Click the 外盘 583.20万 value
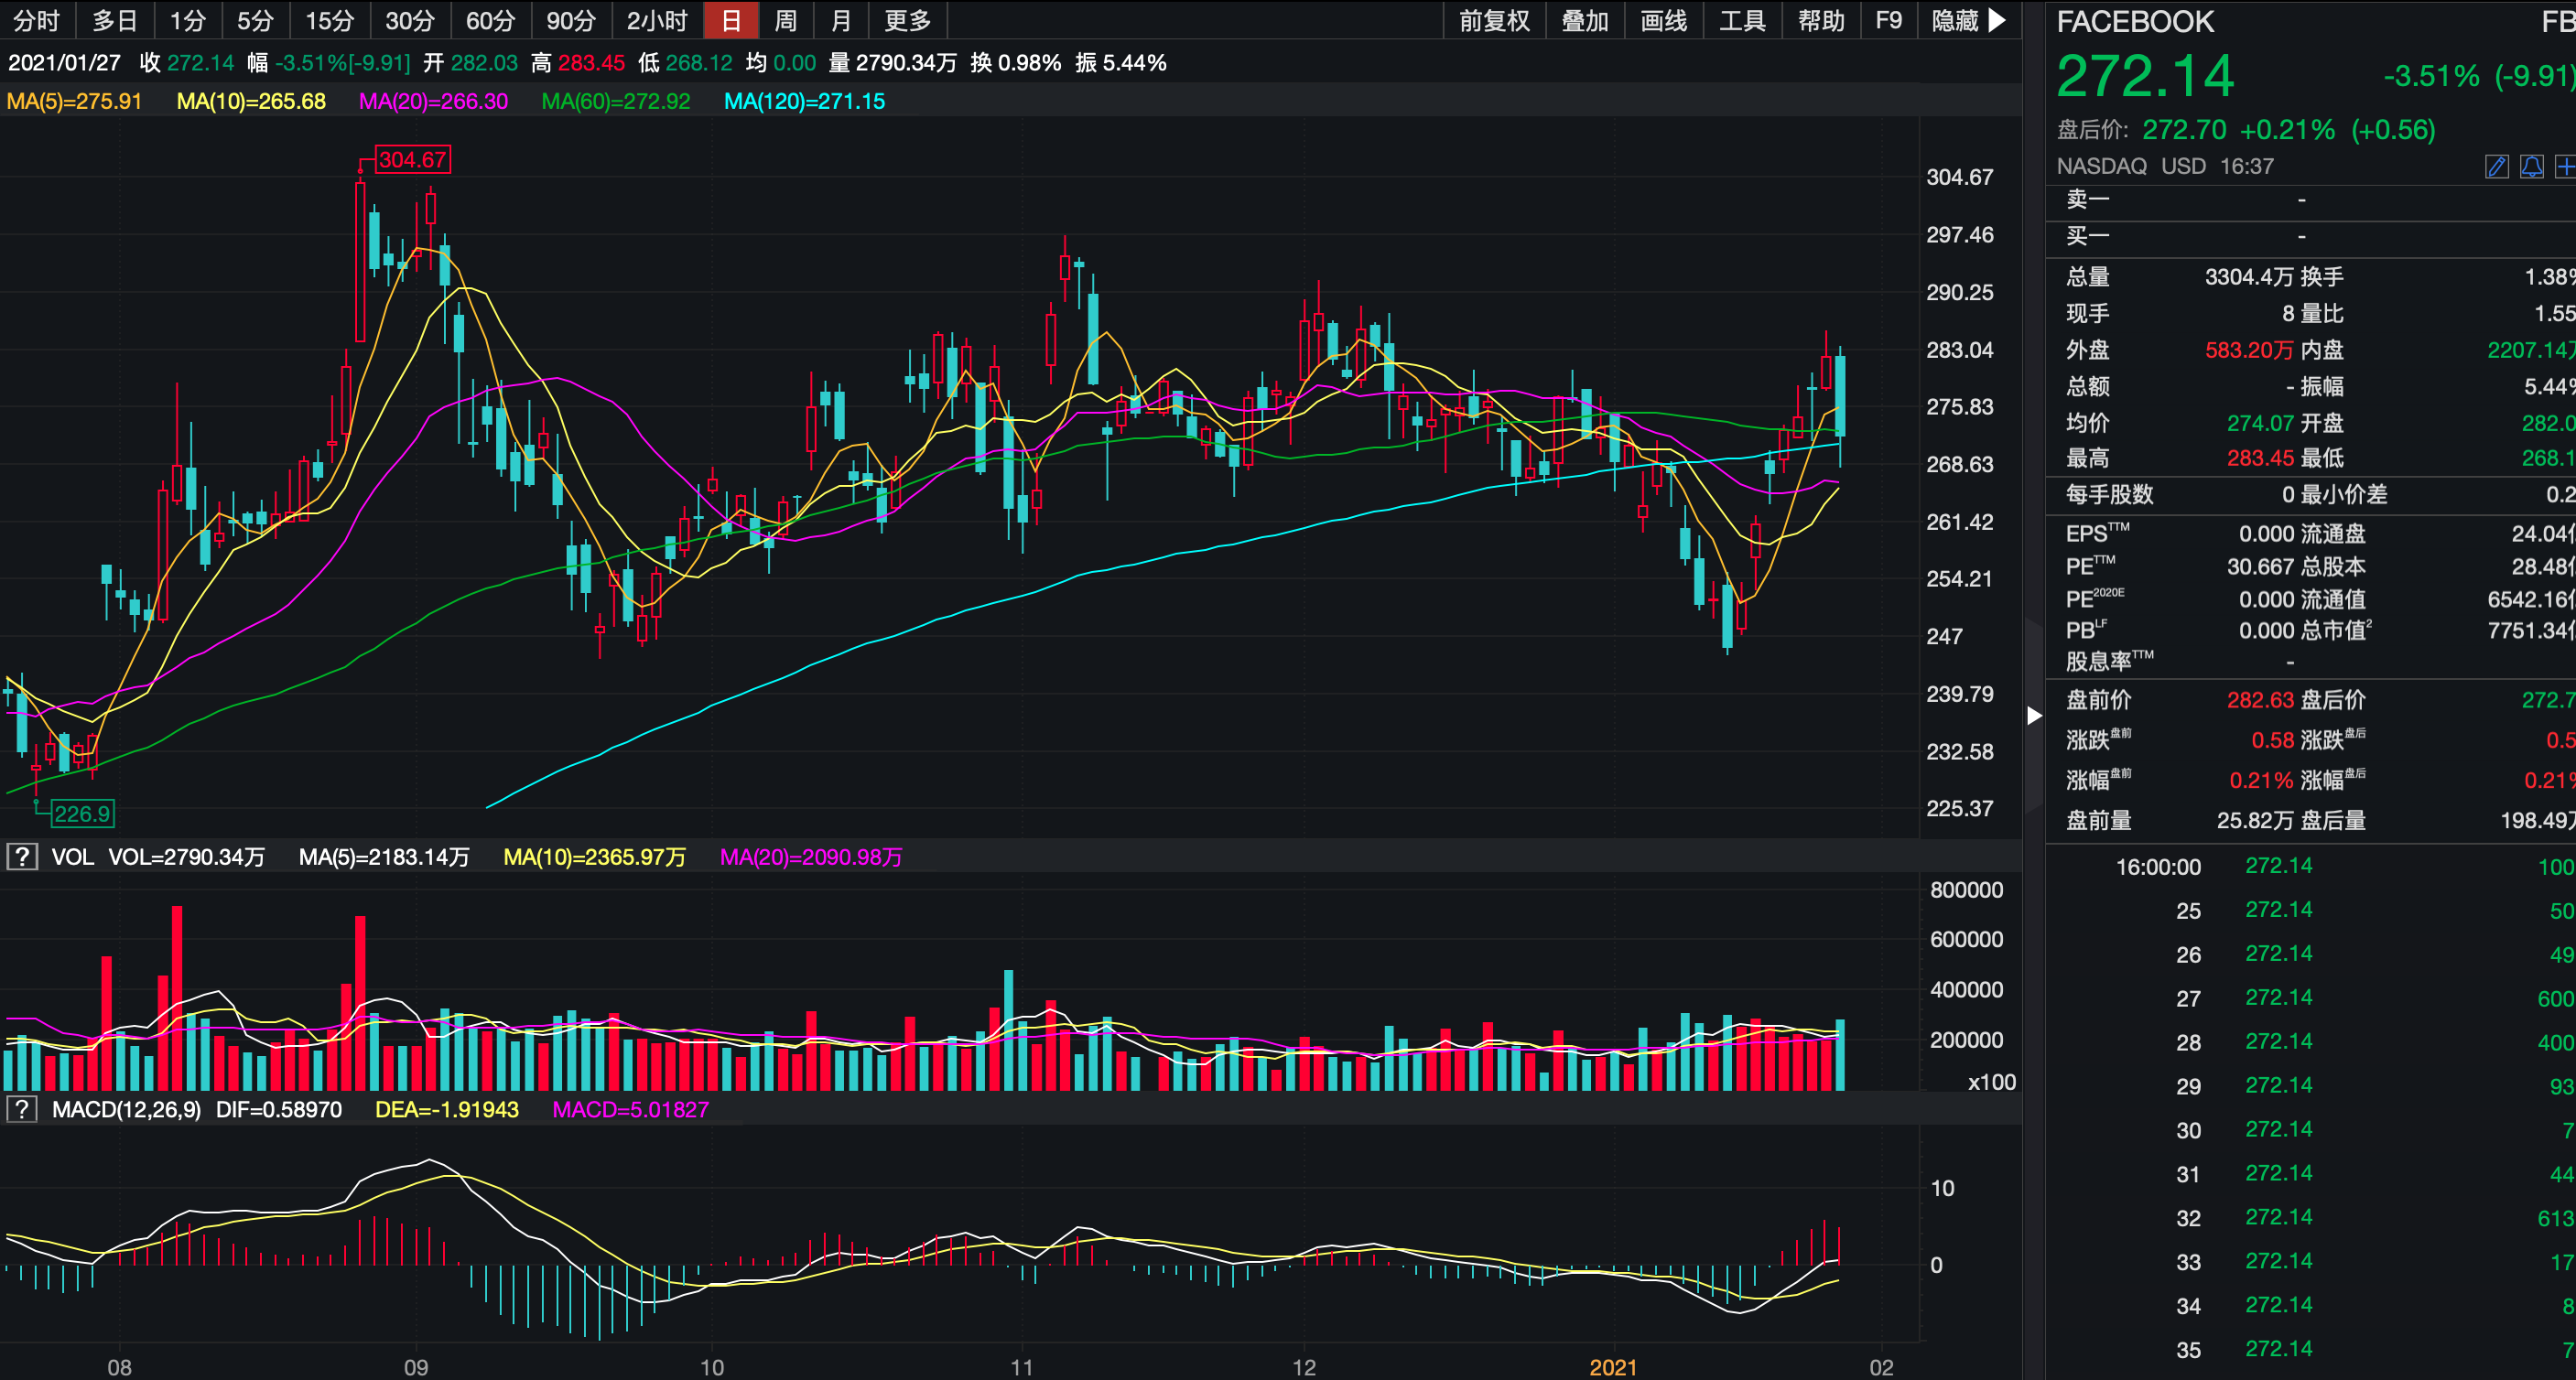Image resolution: width=2576 pixels, height=1380 pixels. coord(2249,350)
